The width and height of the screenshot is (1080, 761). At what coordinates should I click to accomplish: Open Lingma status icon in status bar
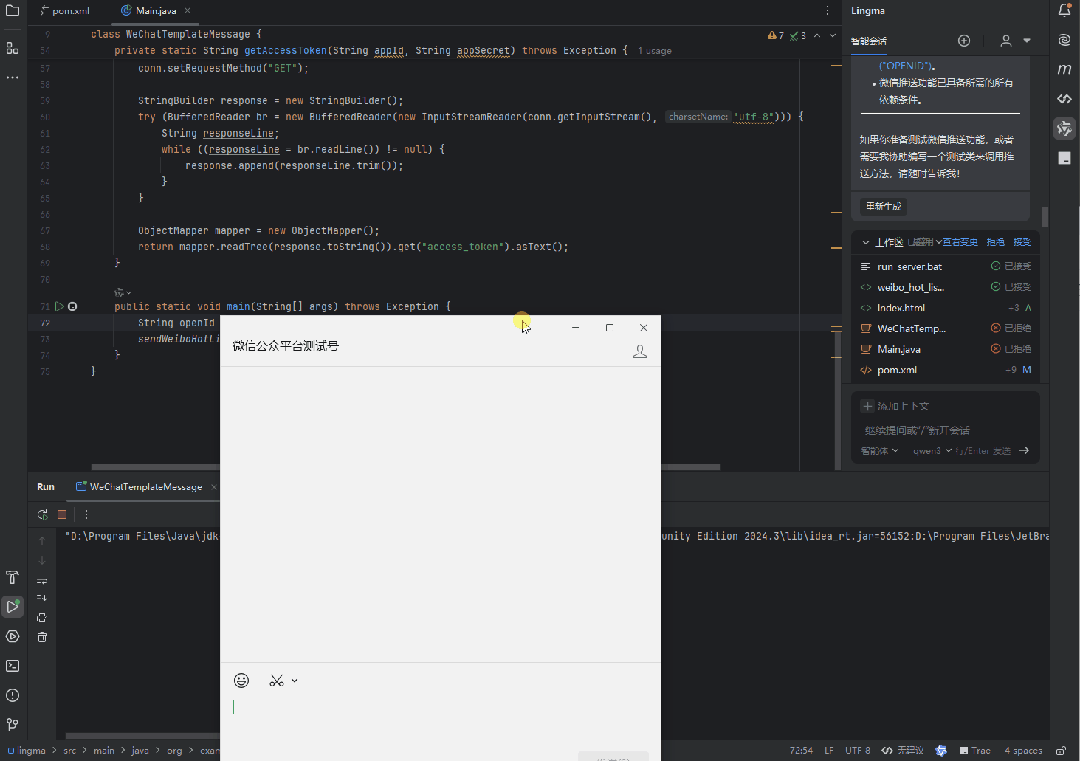point(941,751)
